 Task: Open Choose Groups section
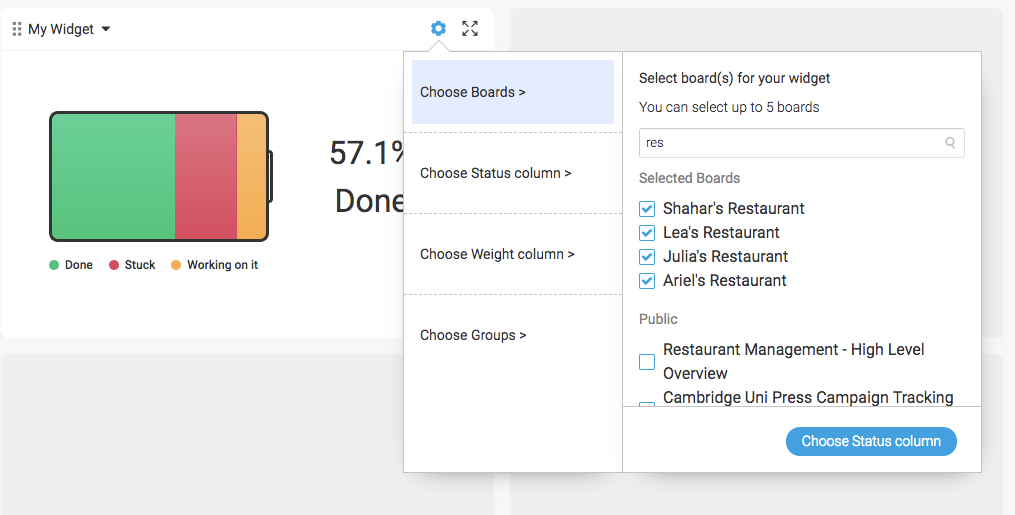[x=513, y=335]
